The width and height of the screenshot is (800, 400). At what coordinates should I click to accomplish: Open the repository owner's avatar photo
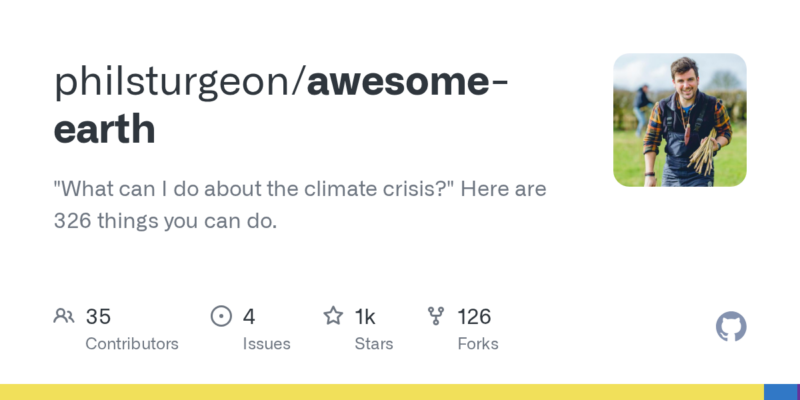pyautogui.click(x=679, y=120)
